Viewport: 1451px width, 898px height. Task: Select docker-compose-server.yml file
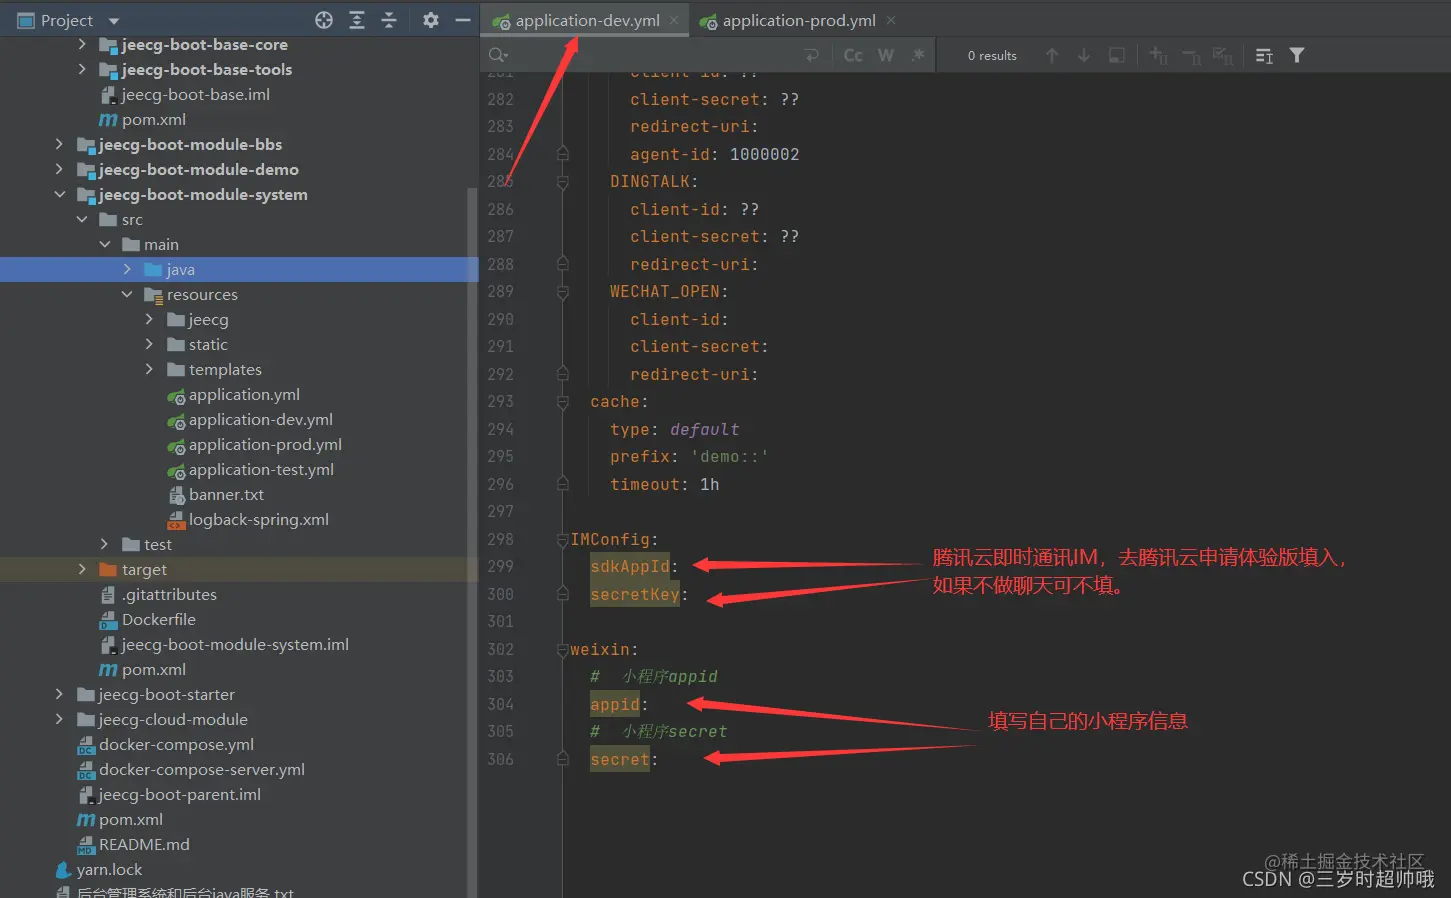[x=201, y=770]
